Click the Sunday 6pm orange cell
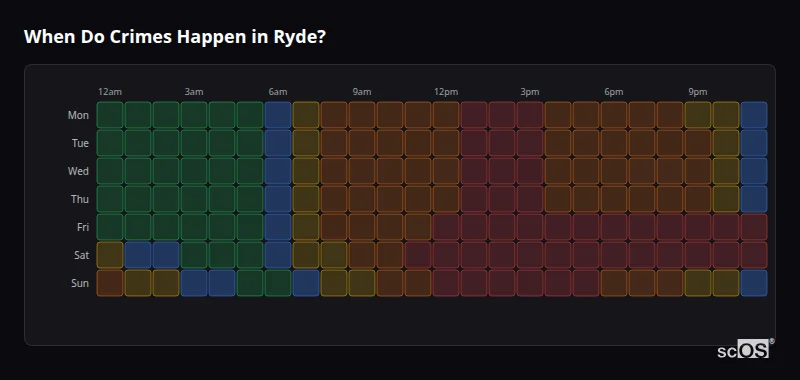The width and height of the screenshot is (800, 380). click(x=614, y=283)
